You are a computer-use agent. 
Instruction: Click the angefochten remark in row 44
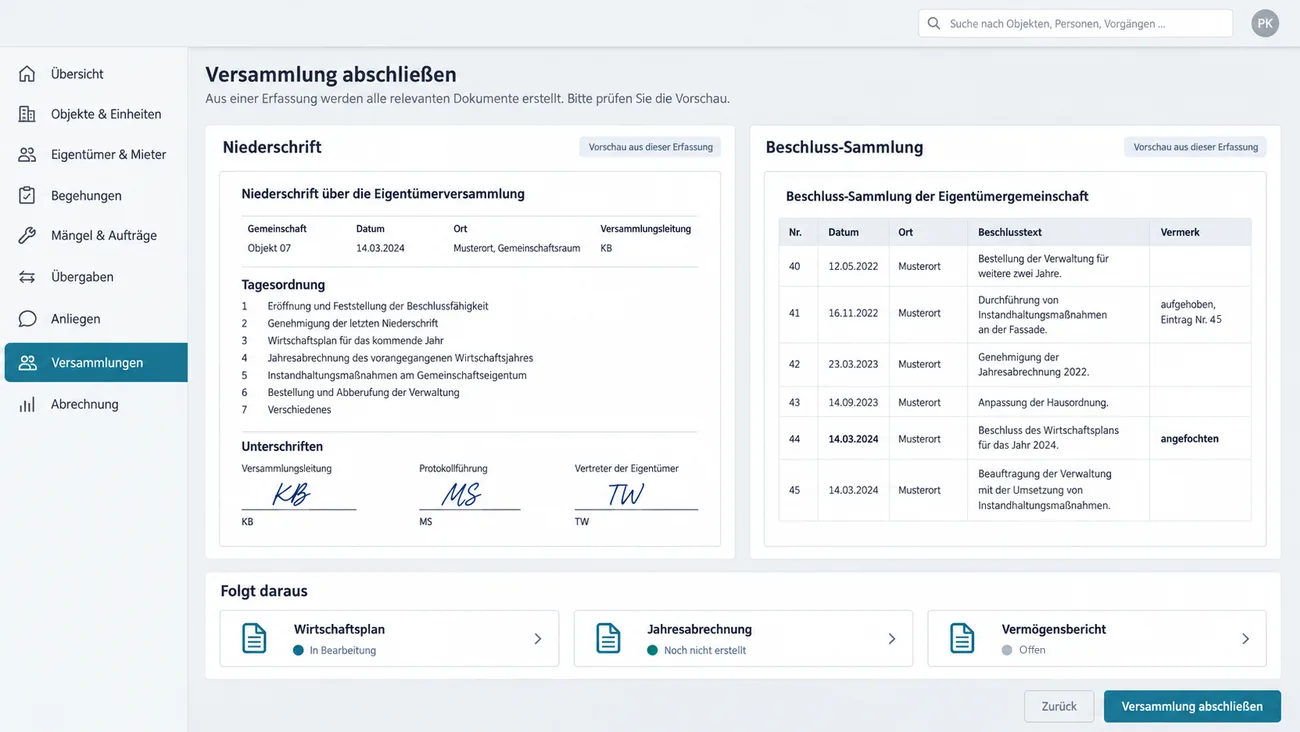pyautogui.click(x=1189, y=439)
